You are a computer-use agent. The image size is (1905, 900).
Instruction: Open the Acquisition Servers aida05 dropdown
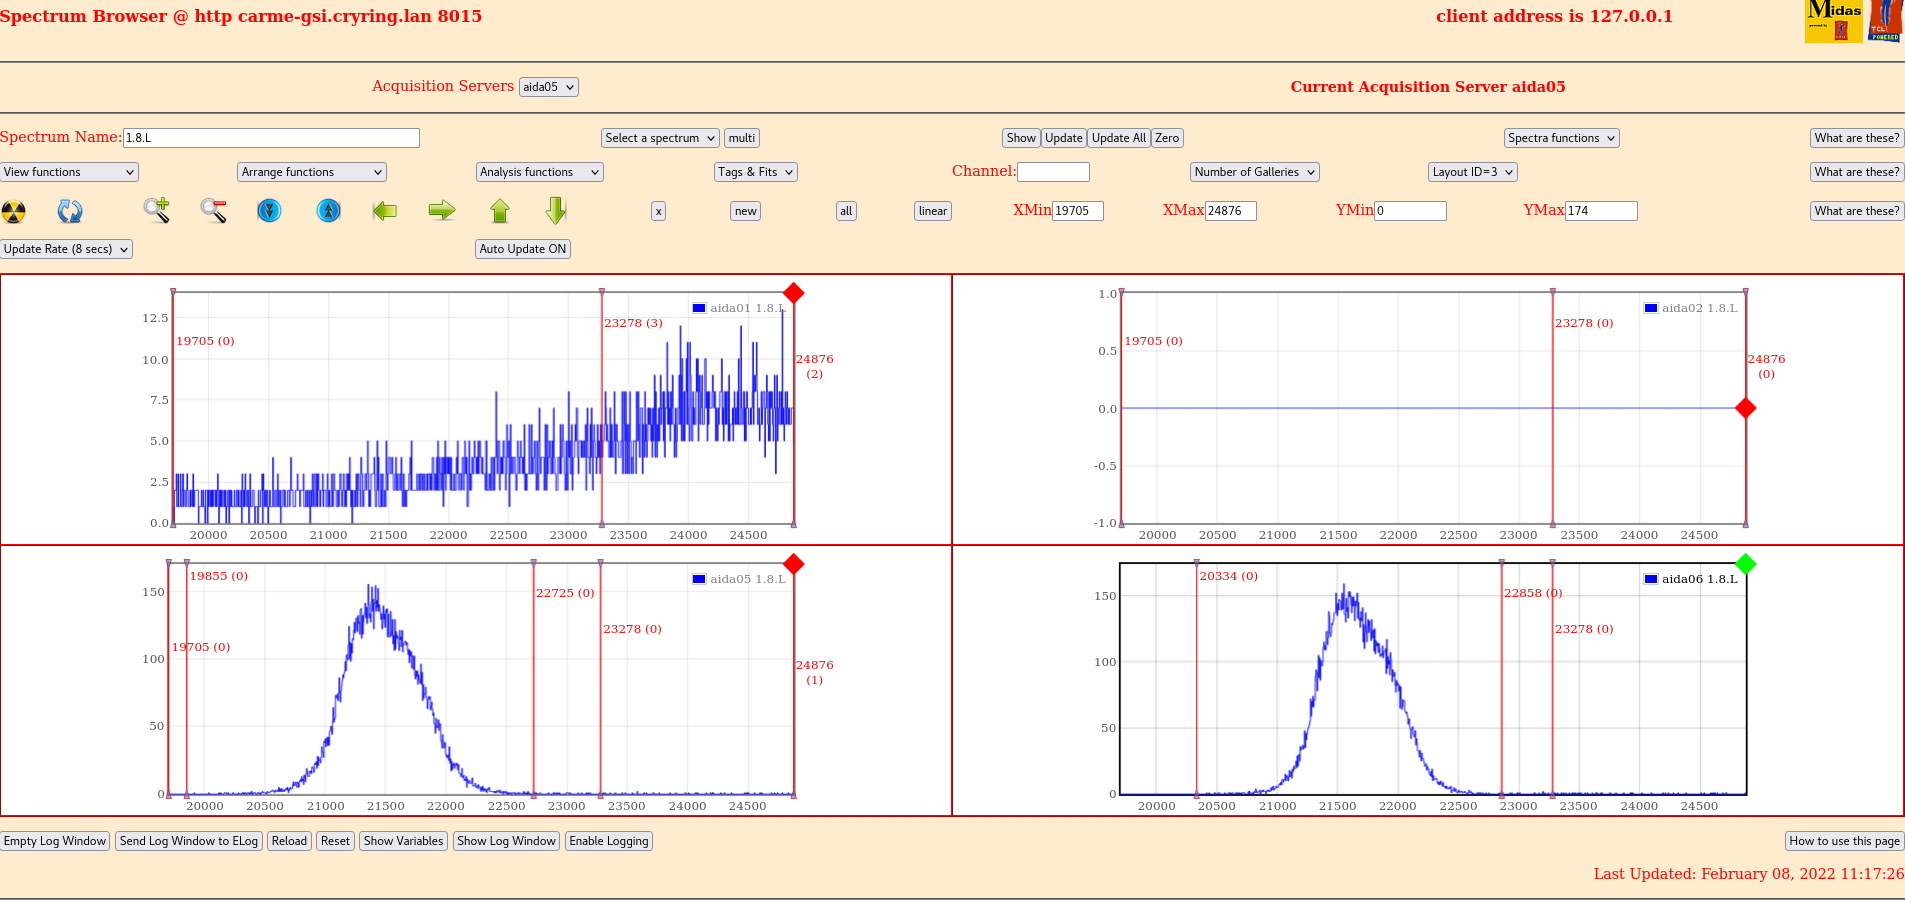pos(548,87)
